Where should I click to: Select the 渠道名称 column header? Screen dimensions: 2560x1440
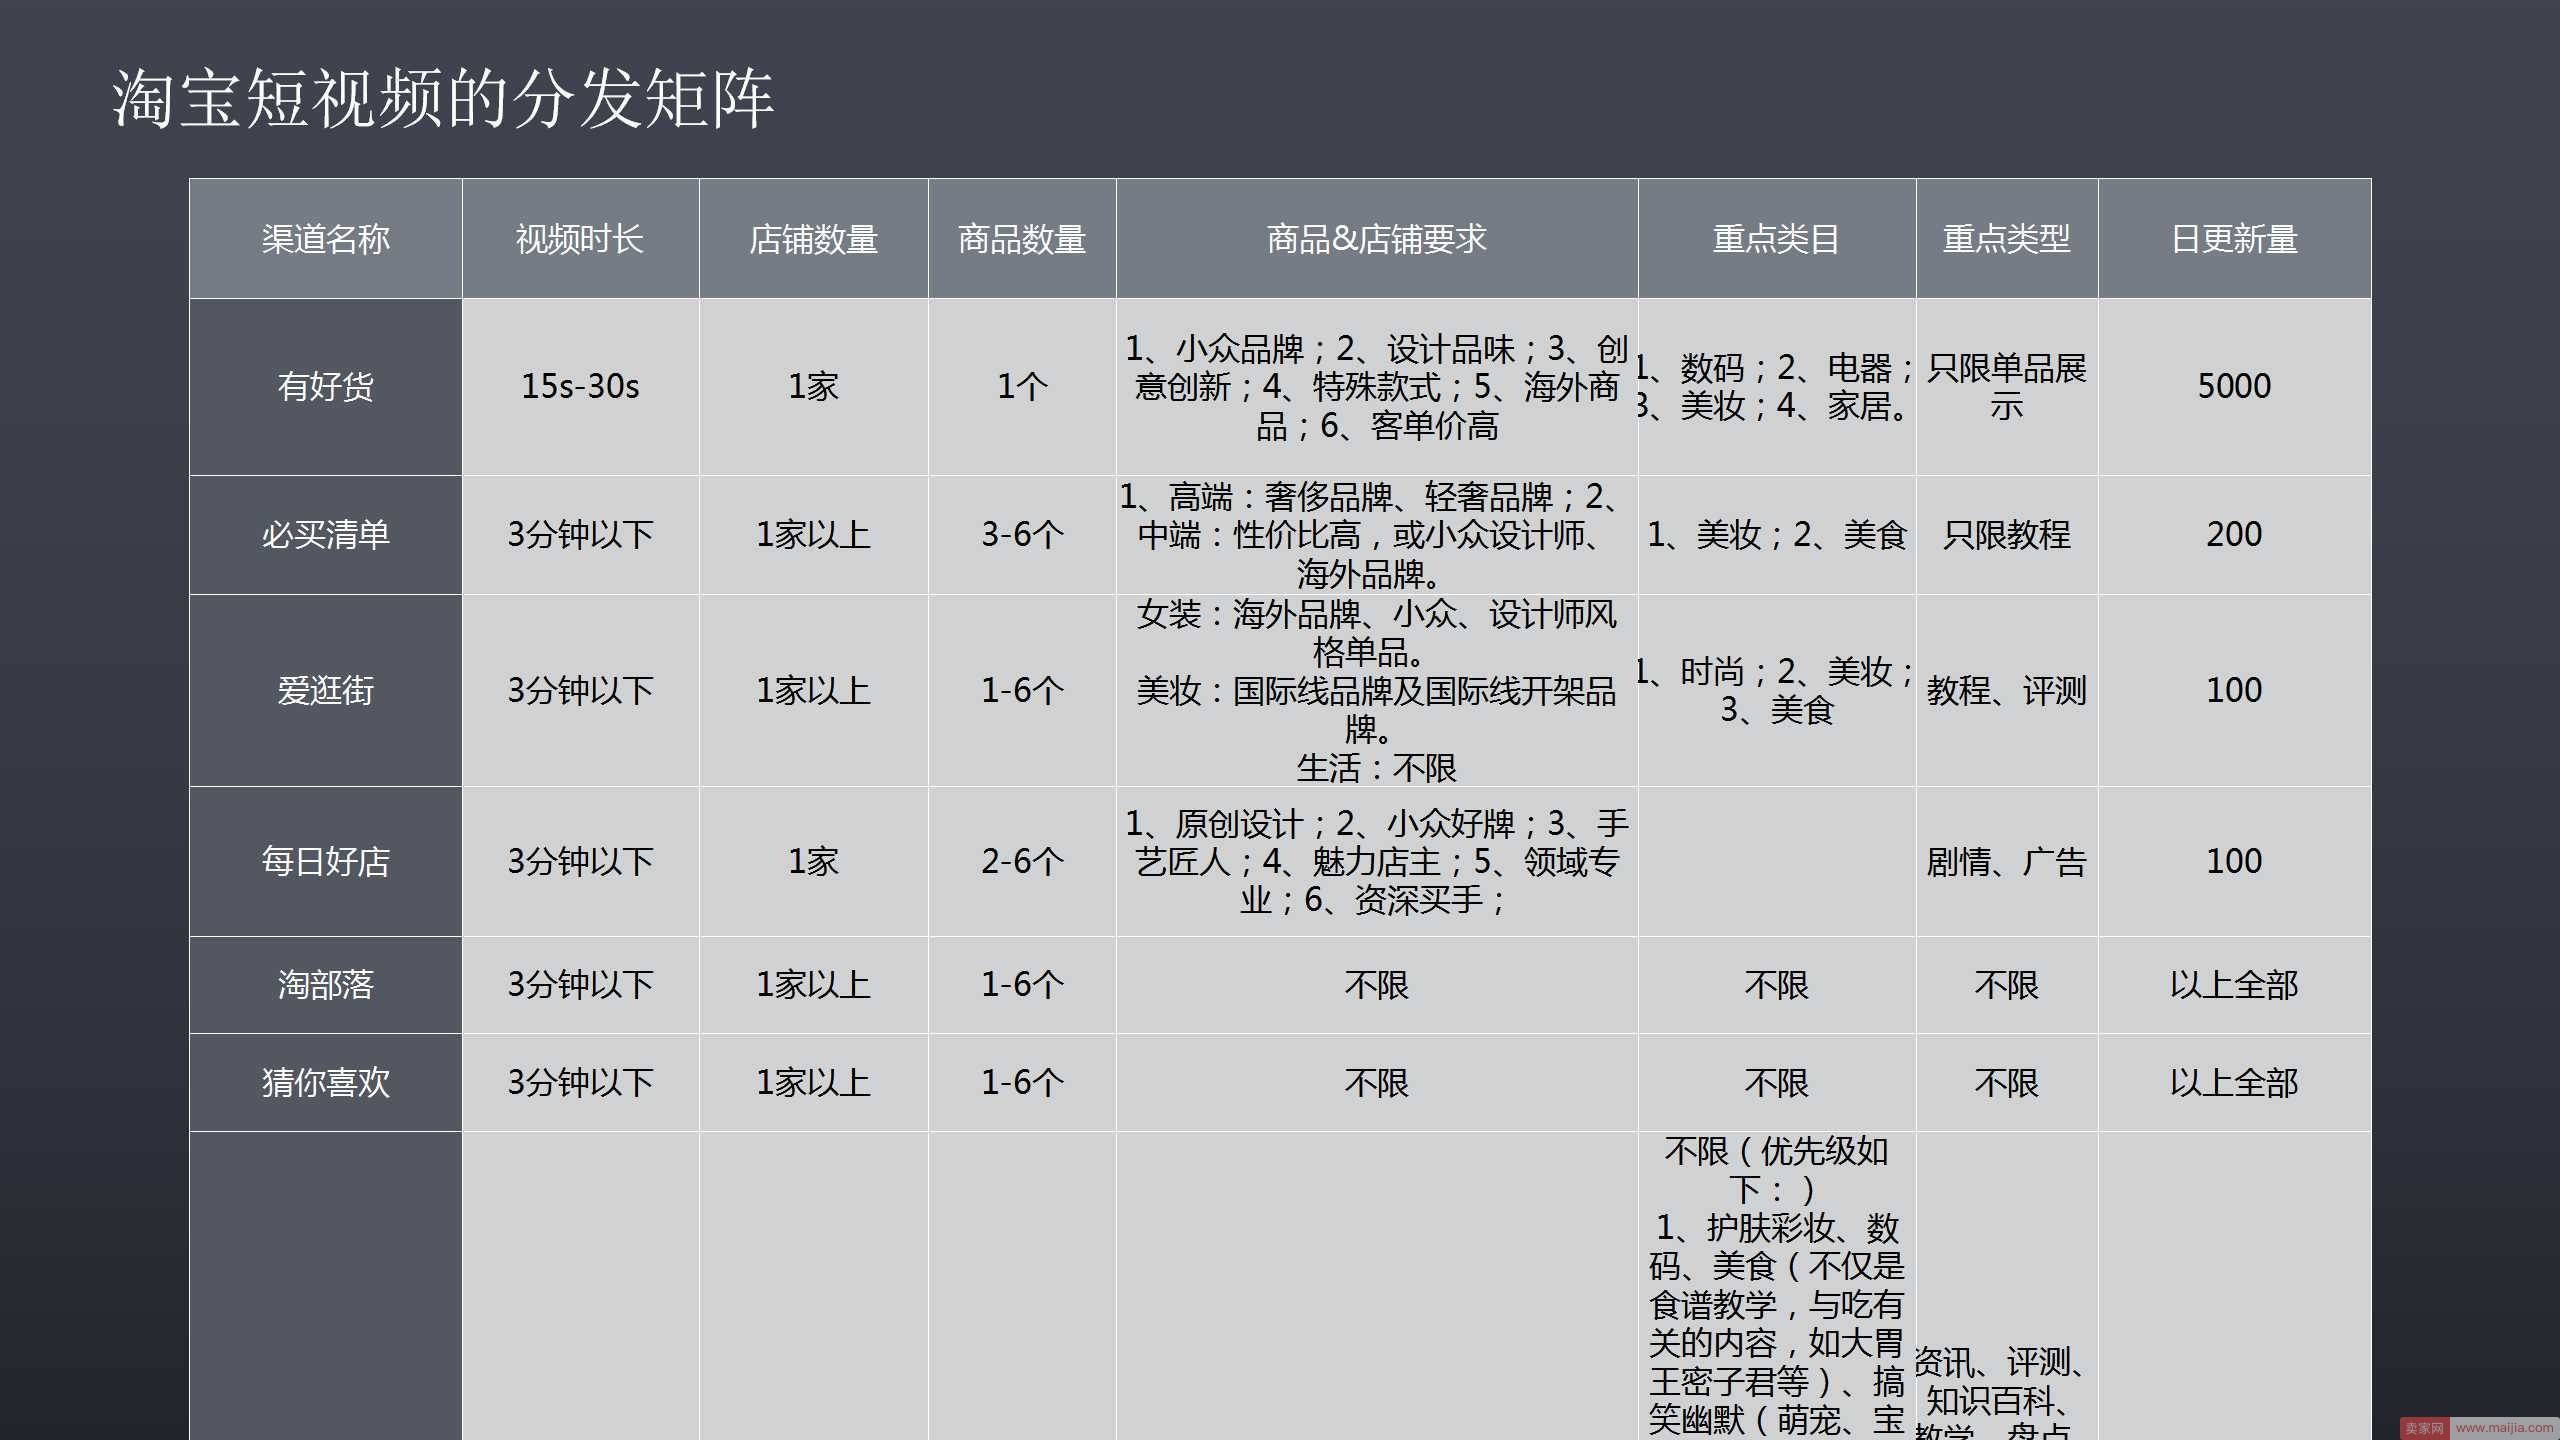[x=326, y=239]
